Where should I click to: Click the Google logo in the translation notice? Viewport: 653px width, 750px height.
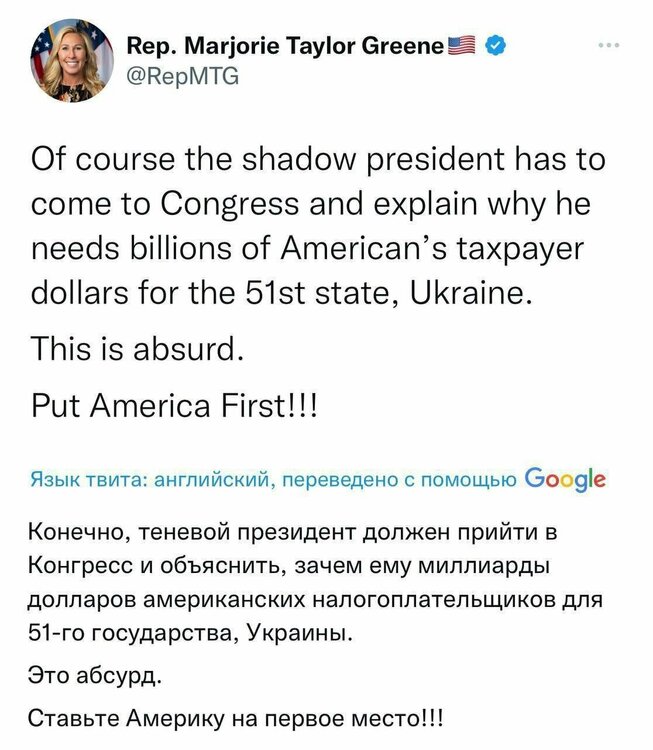pyautogui.click(x=564, y=477)
